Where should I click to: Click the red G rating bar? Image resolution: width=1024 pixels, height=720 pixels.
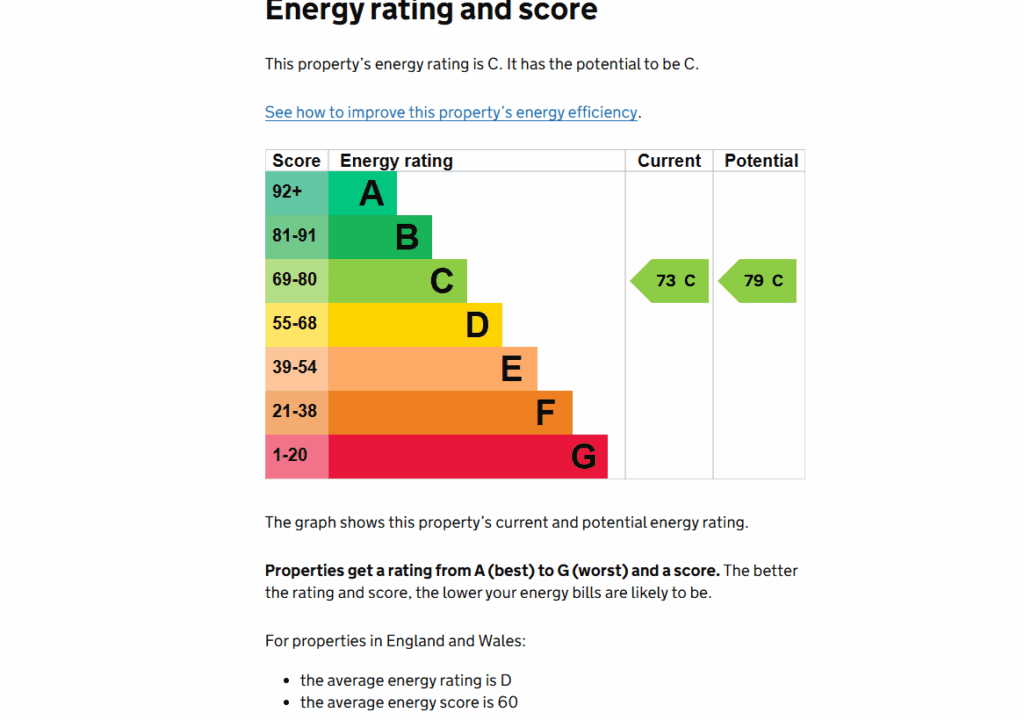pyautogui.click(x=467, y=457)
